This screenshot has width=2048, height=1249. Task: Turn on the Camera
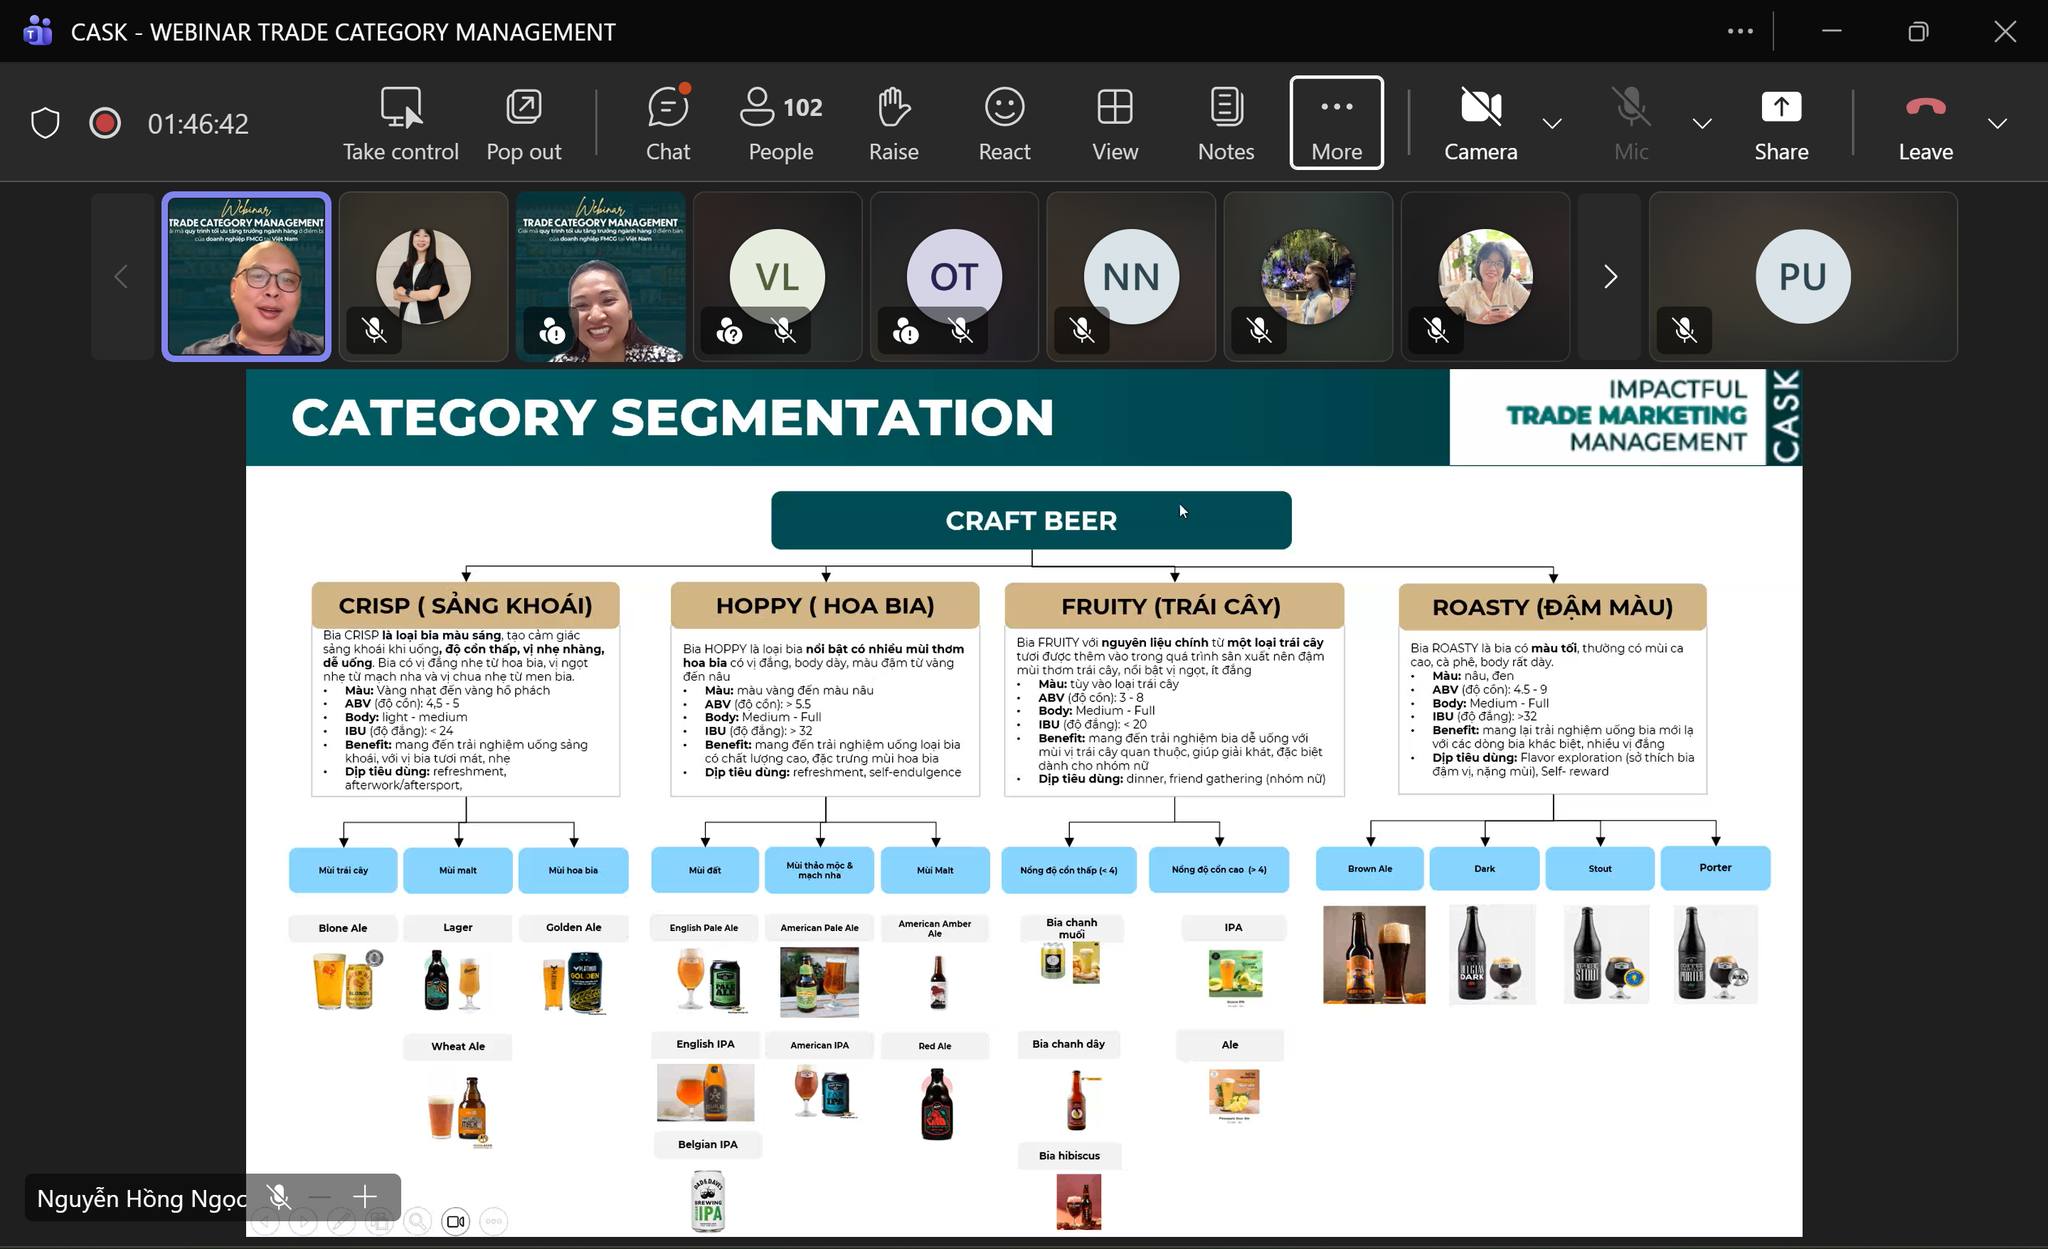click(1480, 123)
